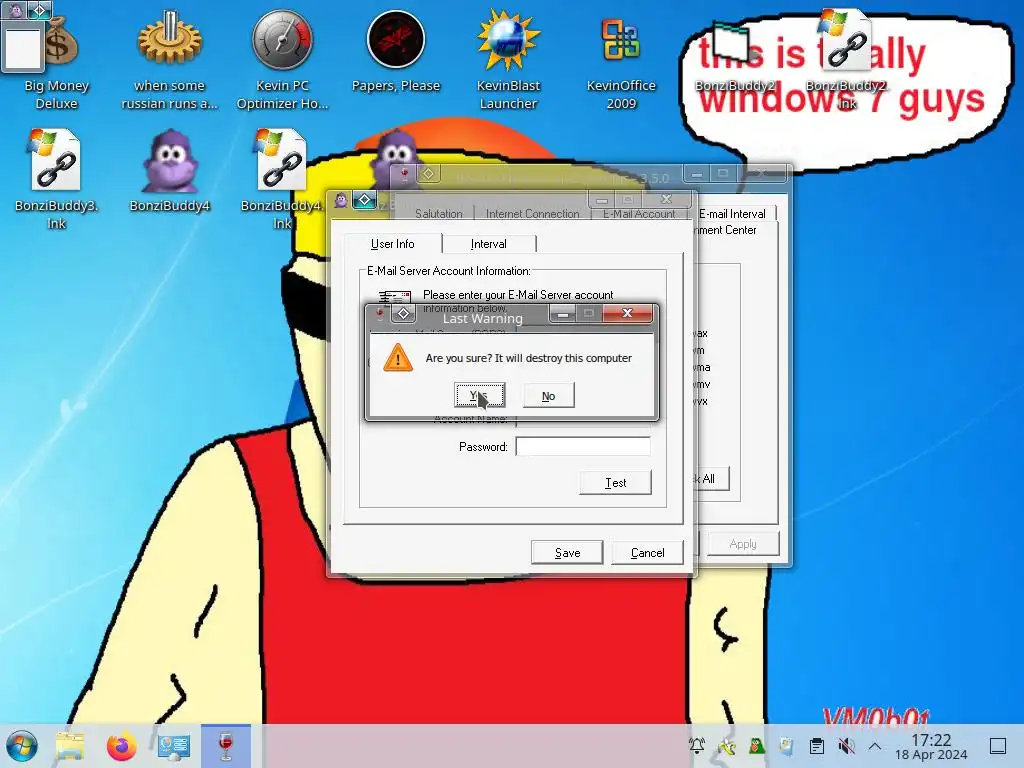Click the clipboard tray icon

pos(816,746)
